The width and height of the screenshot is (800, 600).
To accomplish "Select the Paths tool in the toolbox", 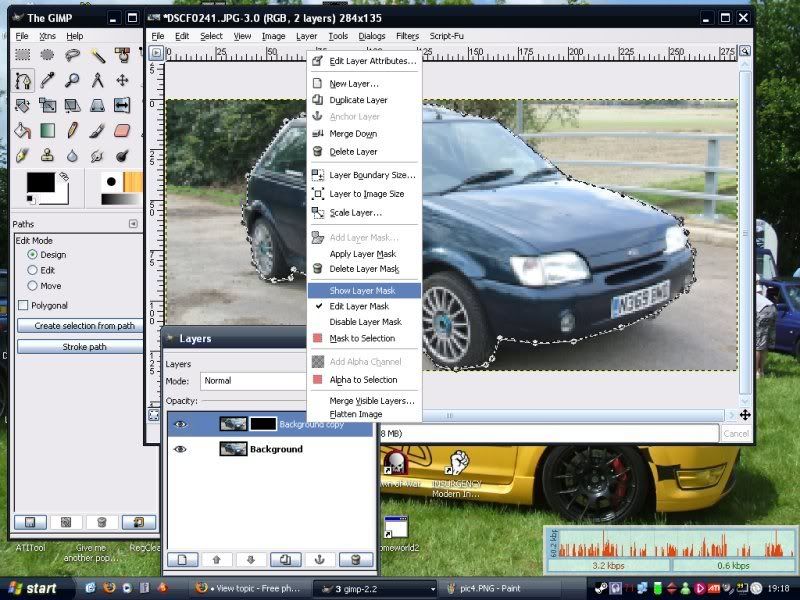I will [x=22, y=80].
